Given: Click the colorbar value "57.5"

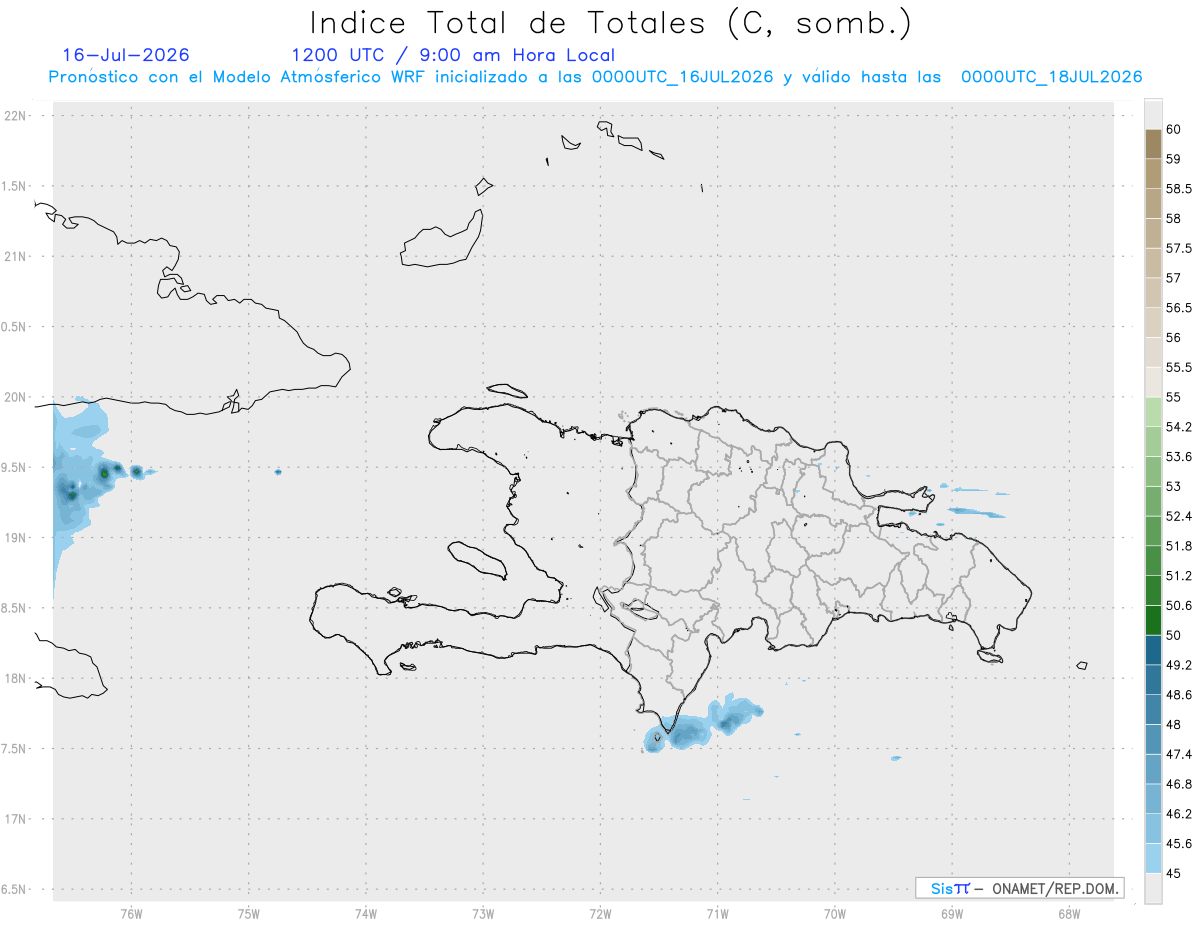Looking at the screenshot, I should click(x=1179, y=248).
